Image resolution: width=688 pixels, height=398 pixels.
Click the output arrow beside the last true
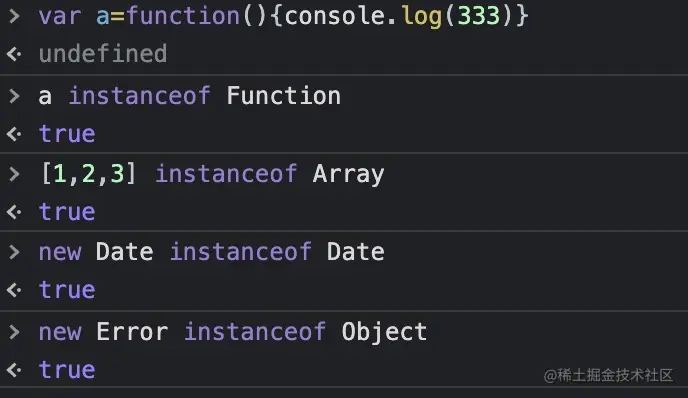[x=14, y=370]
